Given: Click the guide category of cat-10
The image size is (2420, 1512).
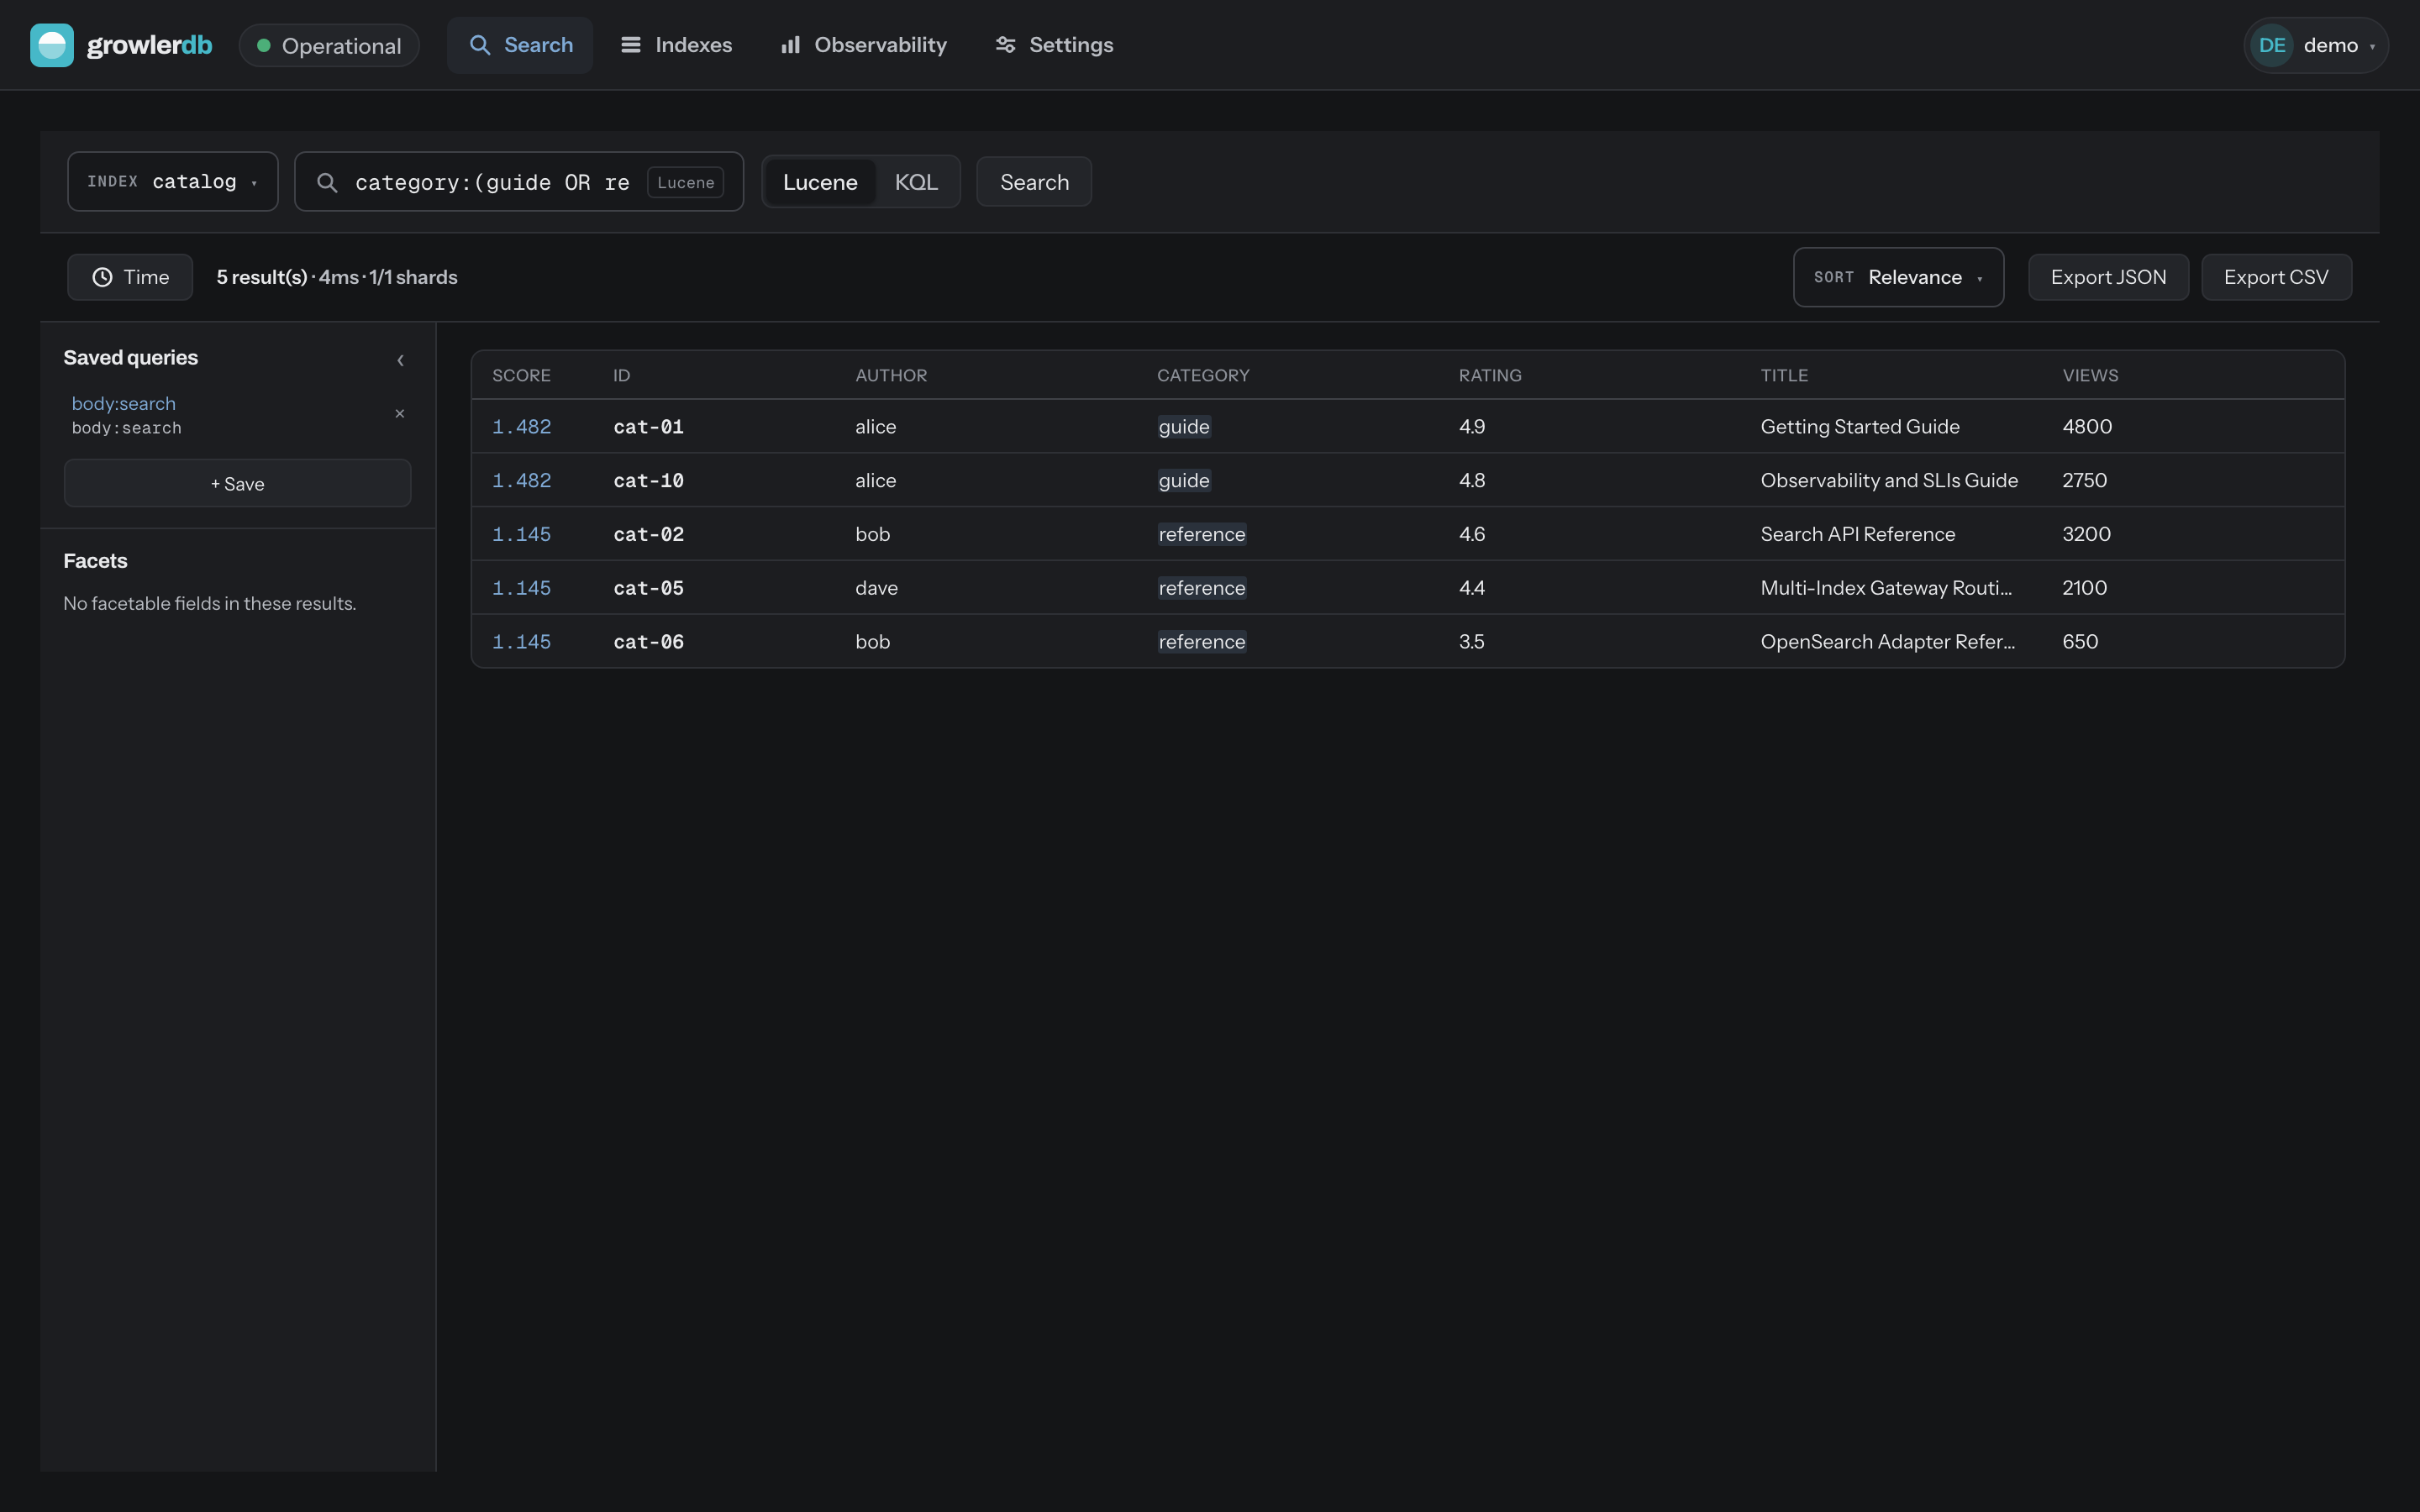Looking at the screenshot, I should tap(1184, 481).
